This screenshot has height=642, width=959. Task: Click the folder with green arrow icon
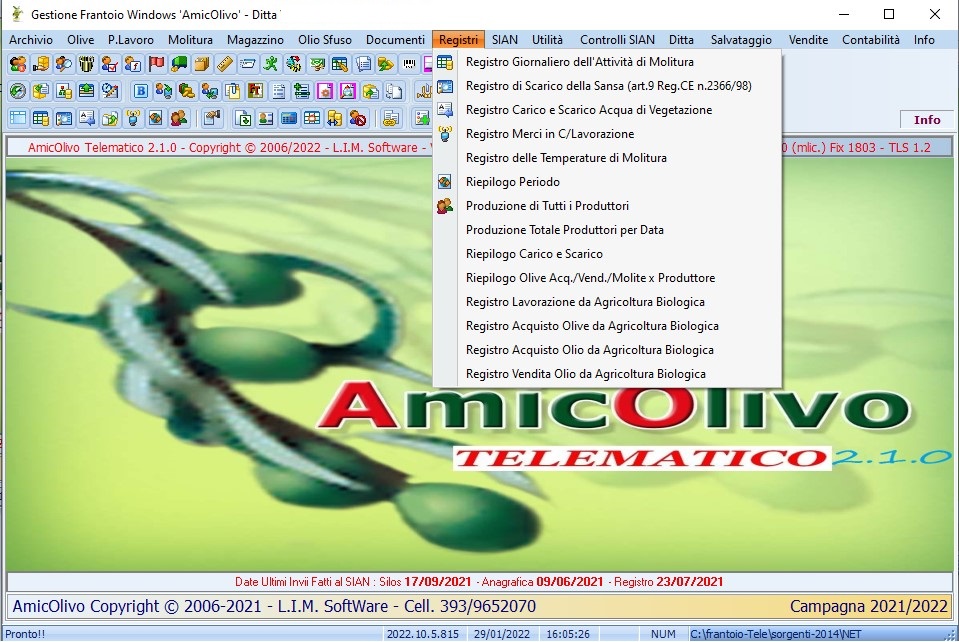tap(110, 118)
